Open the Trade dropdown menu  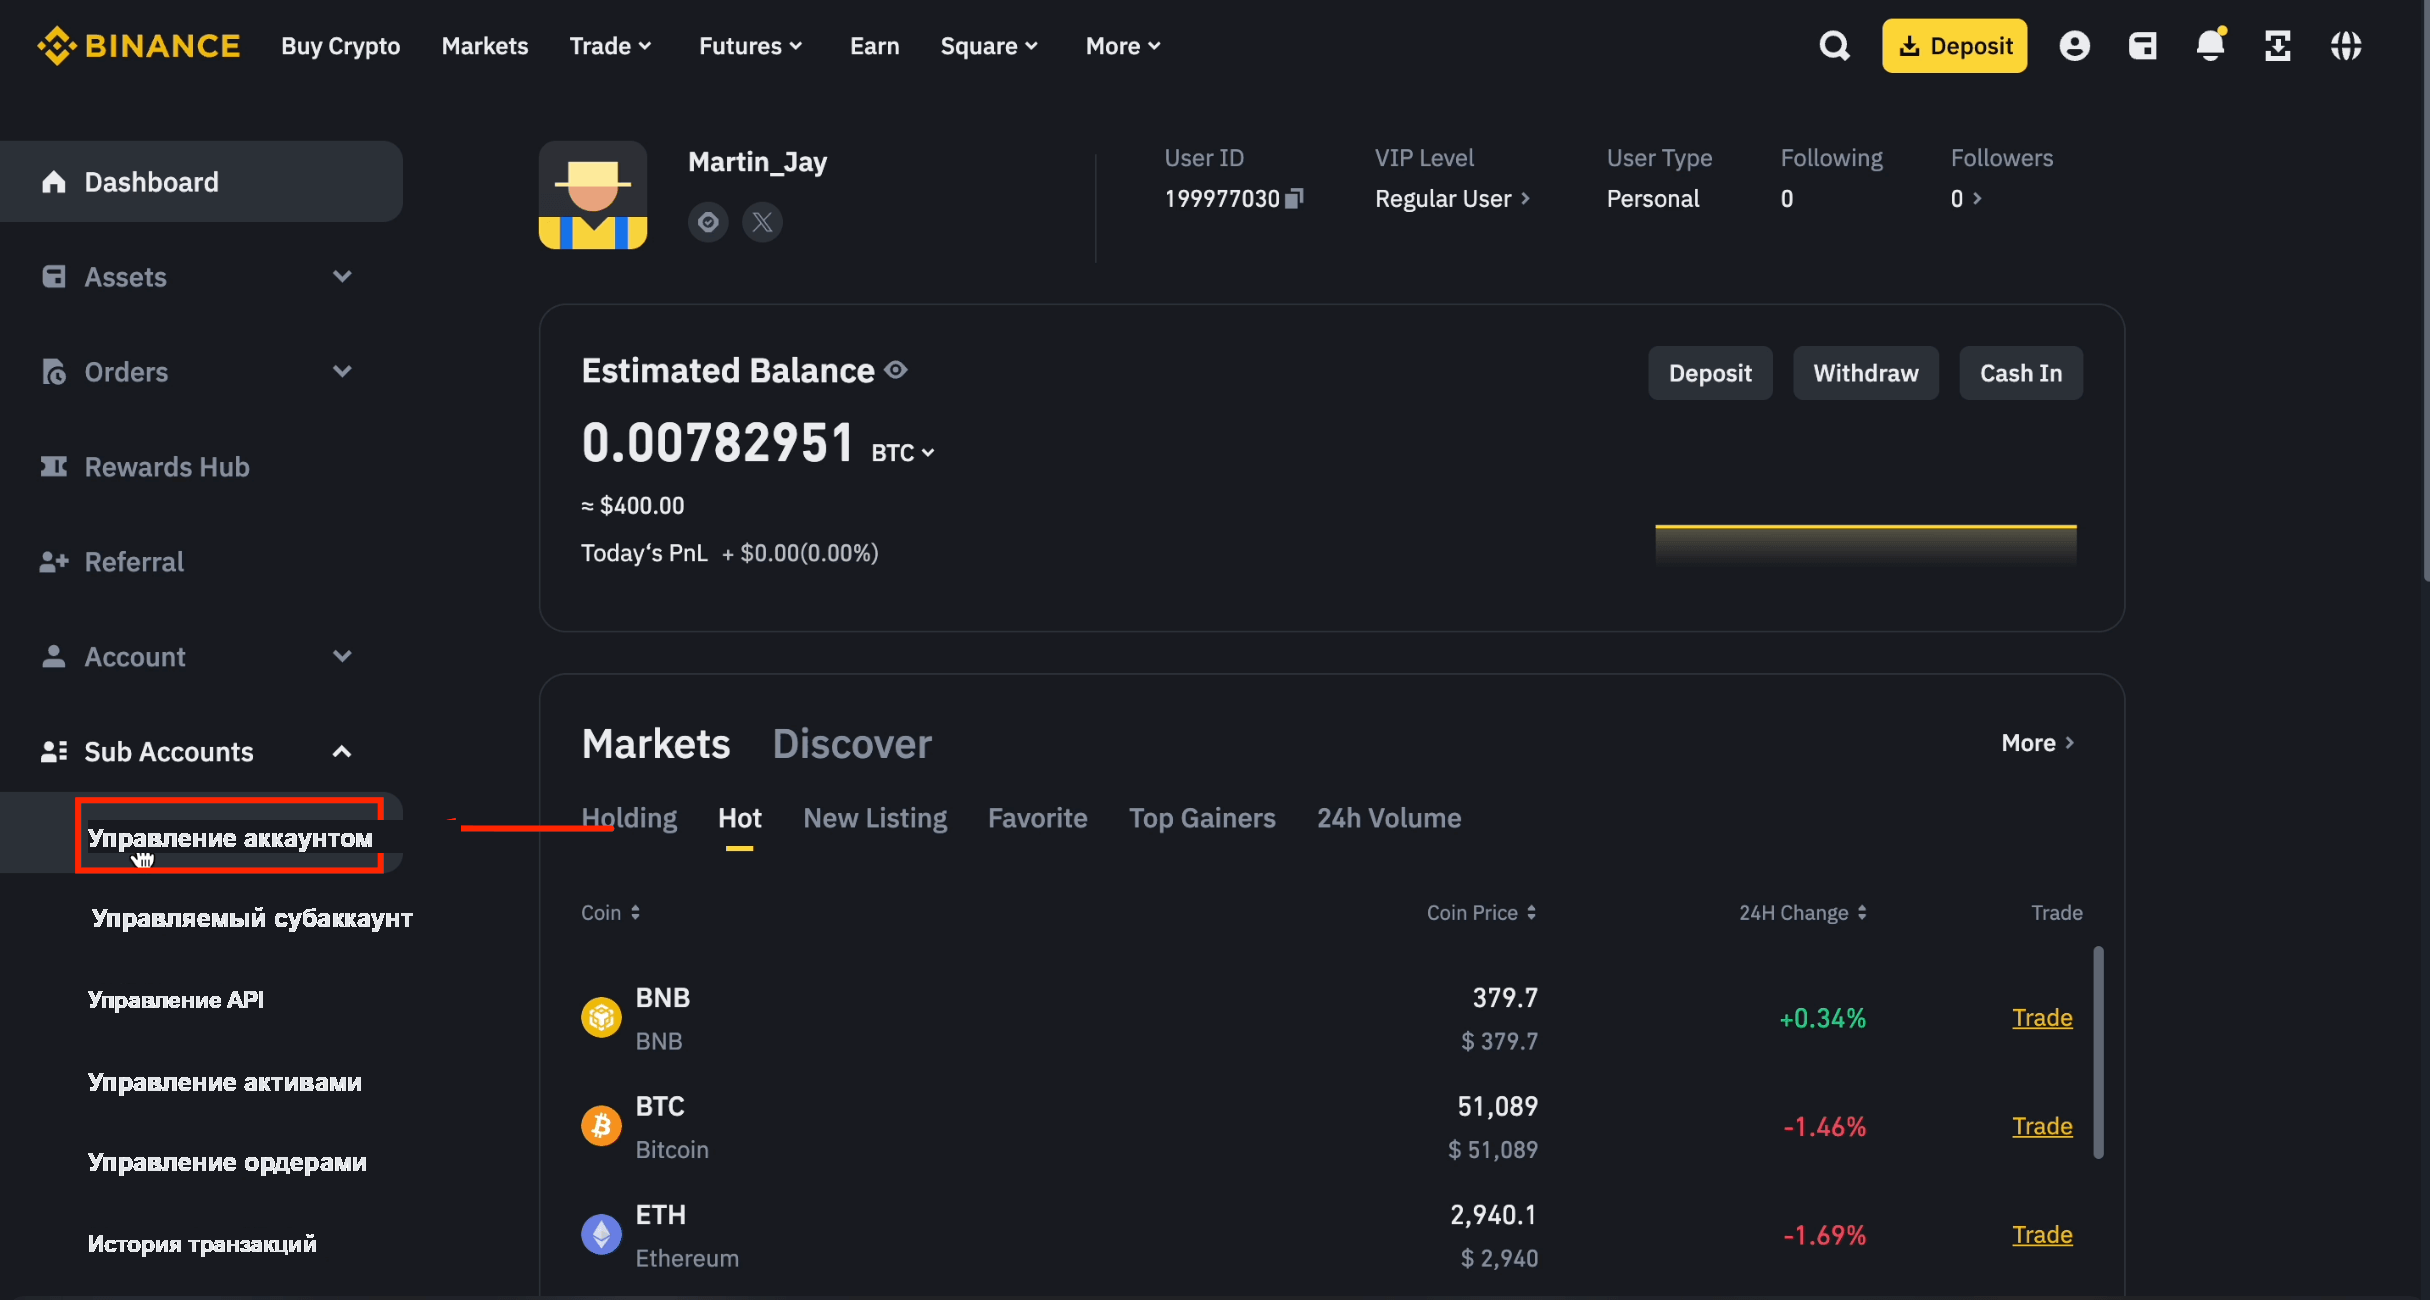[x=610, y=46]
